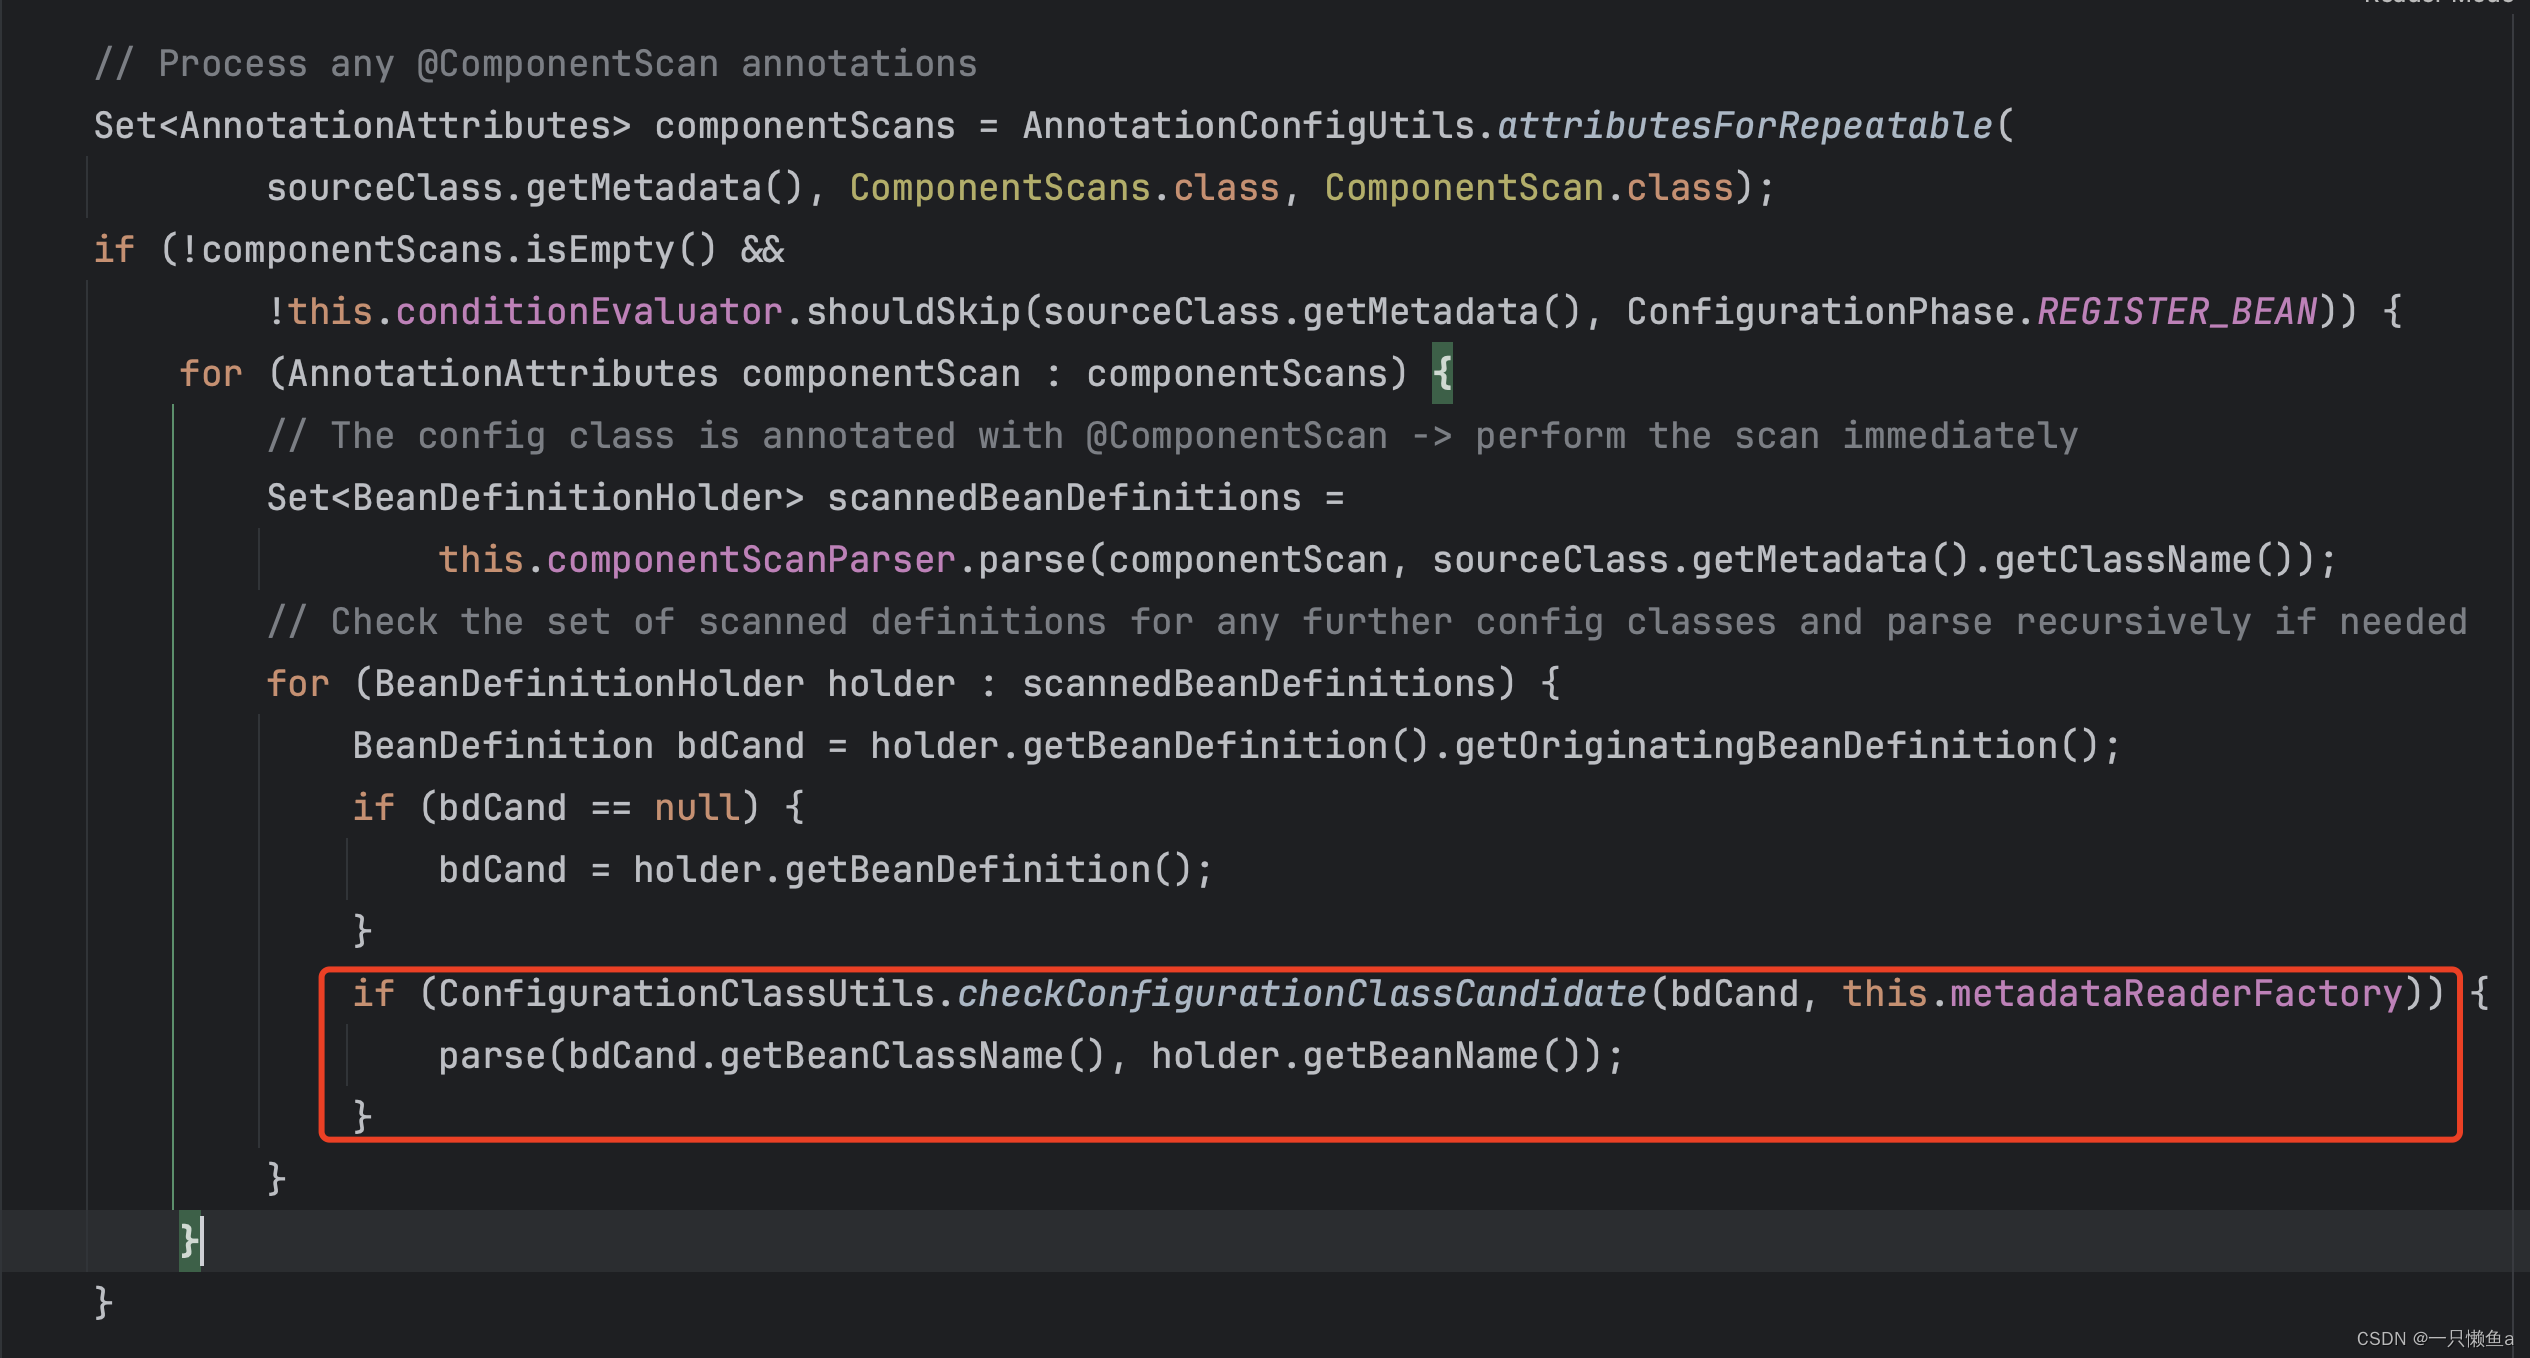Click the AnnotationConfigUtils class name
Screen dimensions: 2530x1358
point(1248,126)
